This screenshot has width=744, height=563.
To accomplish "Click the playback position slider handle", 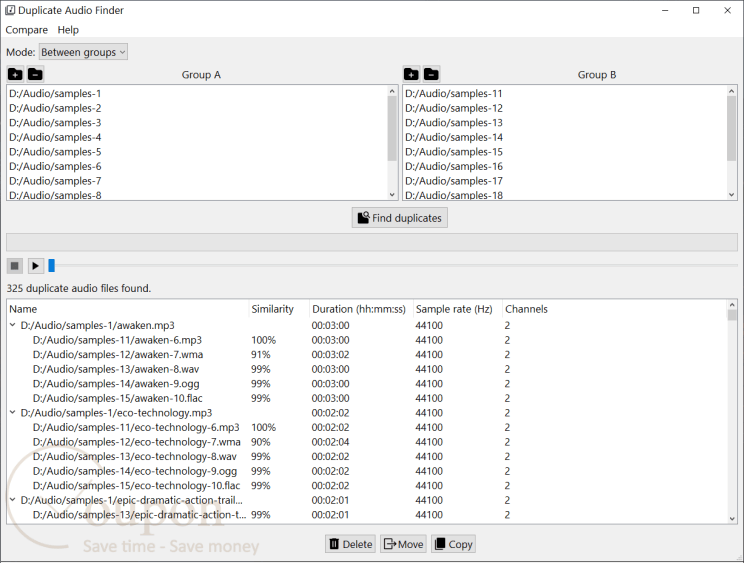I will (x=52, y=266).
